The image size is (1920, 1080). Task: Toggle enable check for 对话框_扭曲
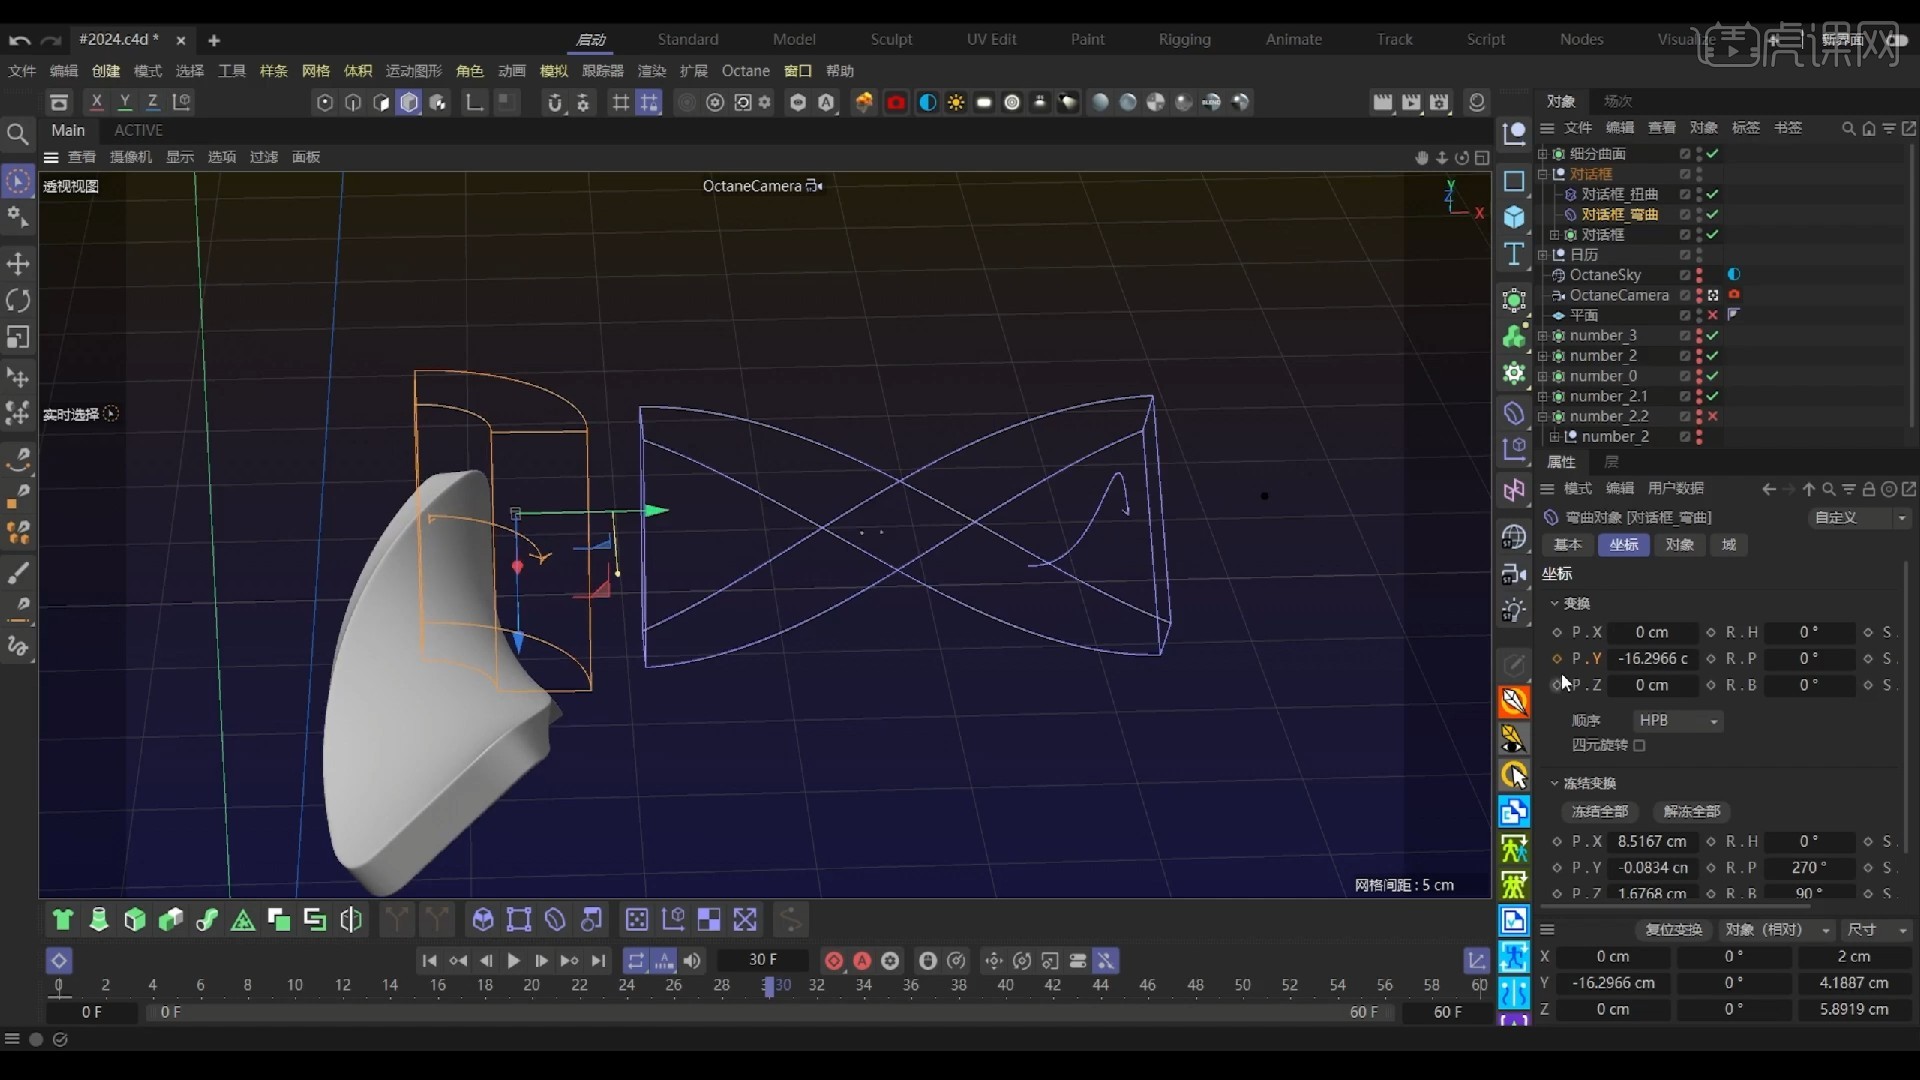click(x=1713, y=194)
